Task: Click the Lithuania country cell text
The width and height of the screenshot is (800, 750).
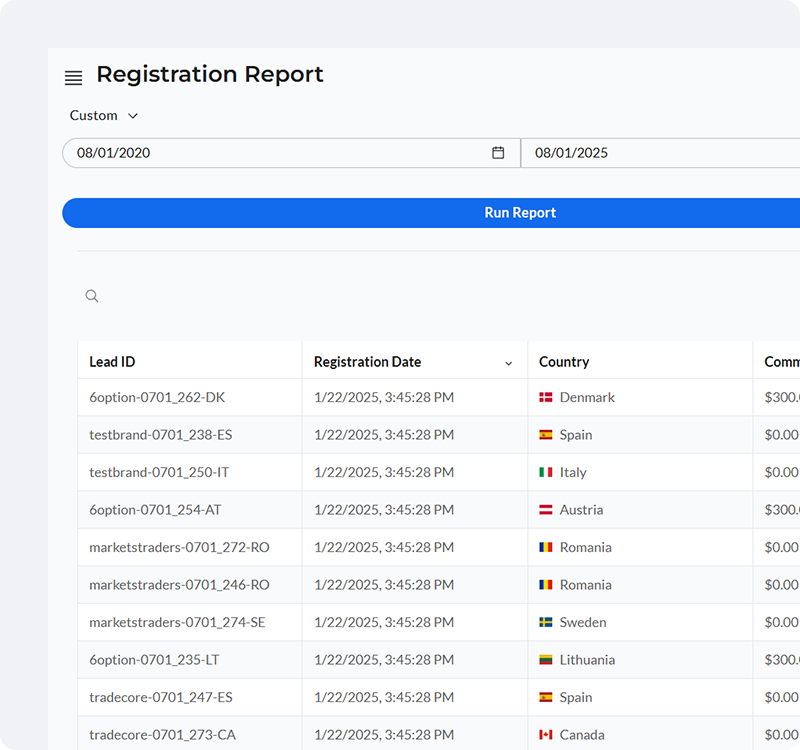Action: point(587,660)
